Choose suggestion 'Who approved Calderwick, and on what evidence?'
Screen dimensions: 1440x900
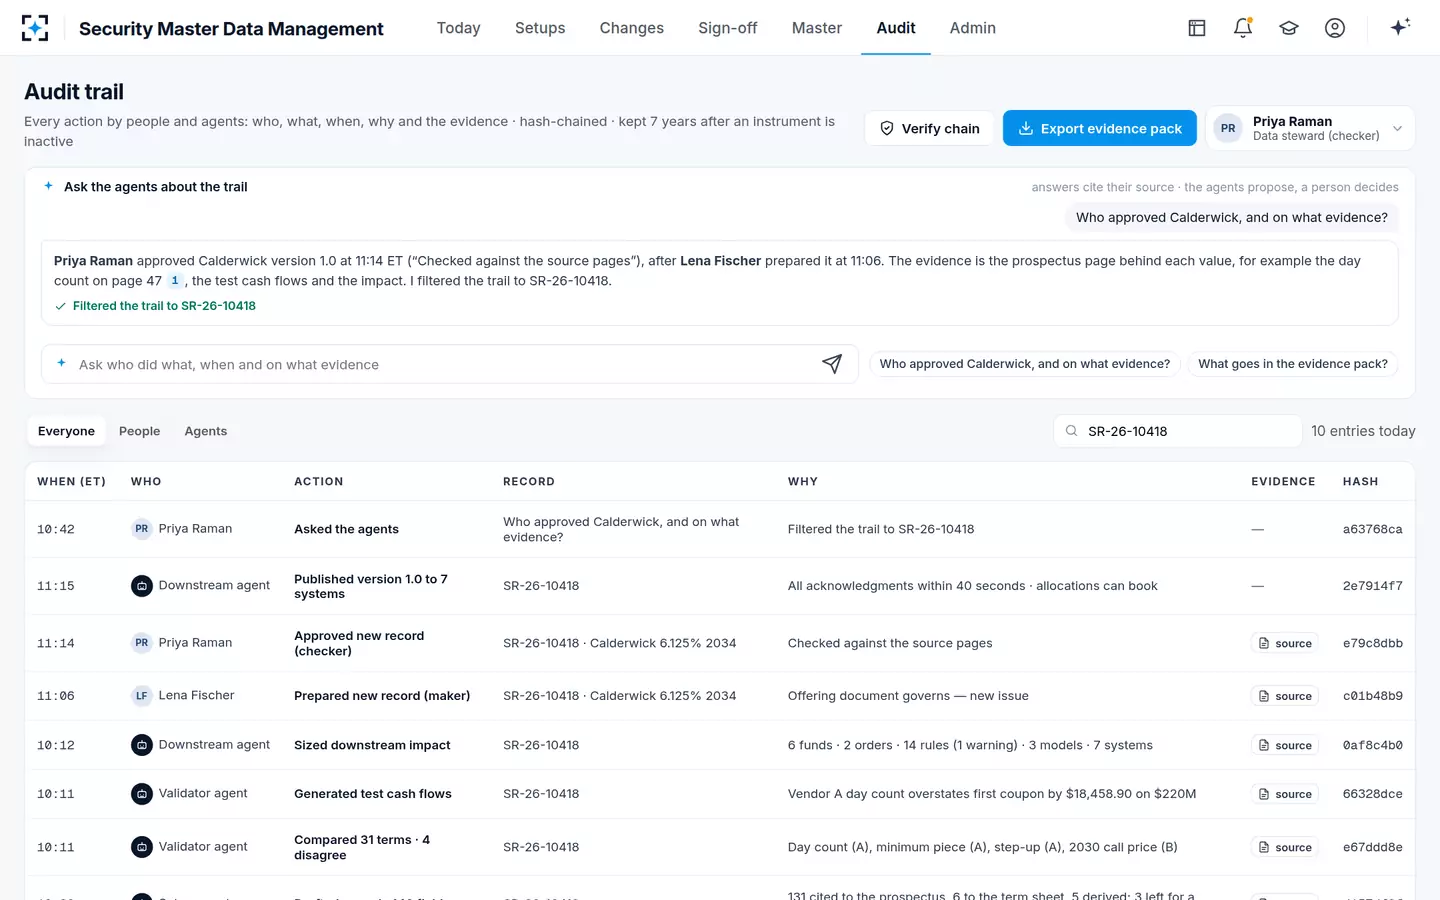coord(1025,364)
